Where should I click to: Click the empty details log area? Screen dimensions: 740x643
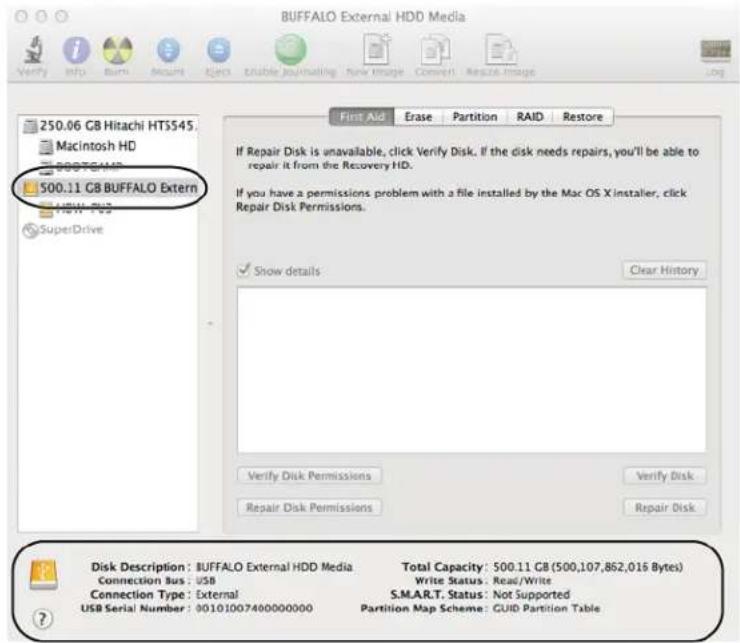coord(471,370)
